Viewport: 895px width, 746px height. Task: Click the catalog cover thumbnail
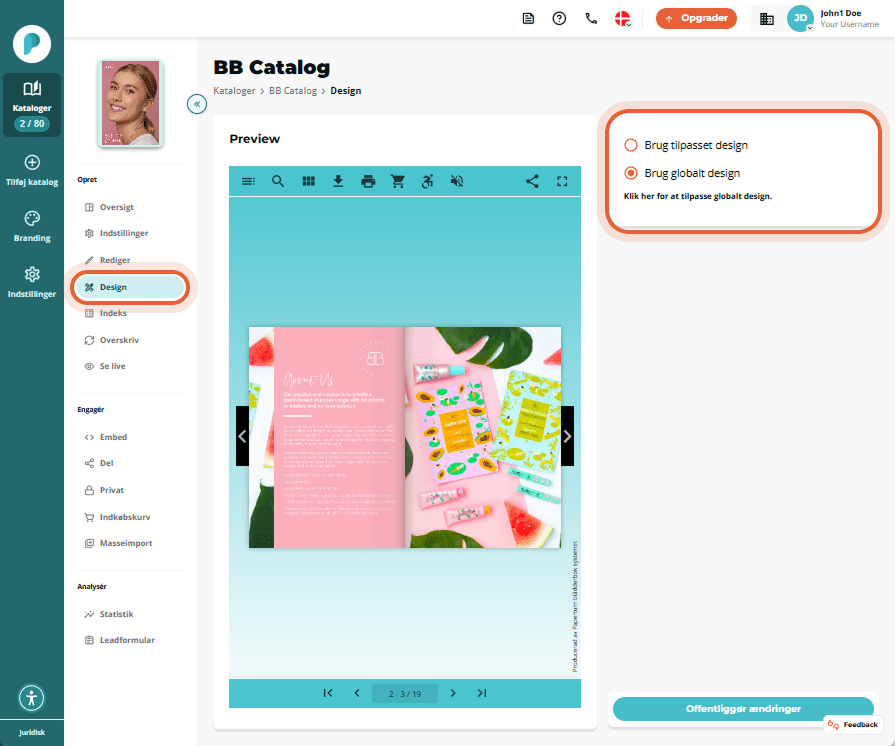131,103
